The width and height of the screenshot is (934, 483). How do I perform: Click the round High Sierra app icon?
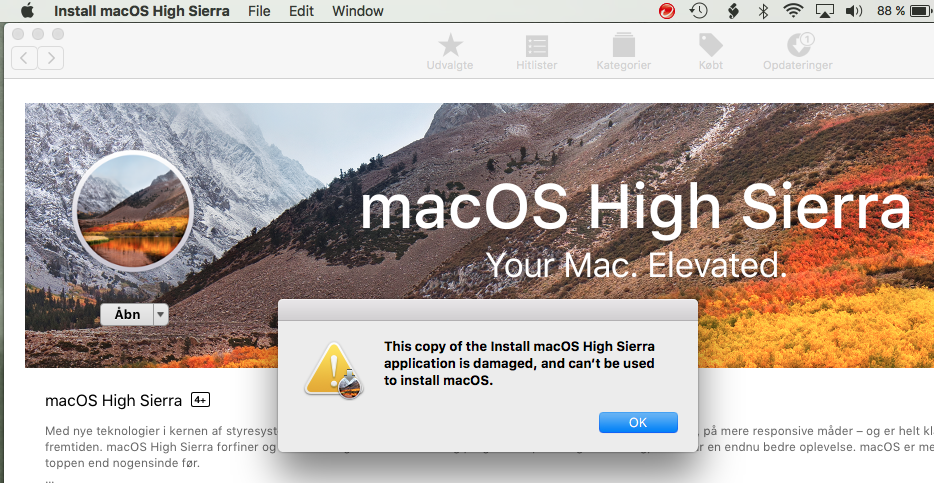coord(133,211)
